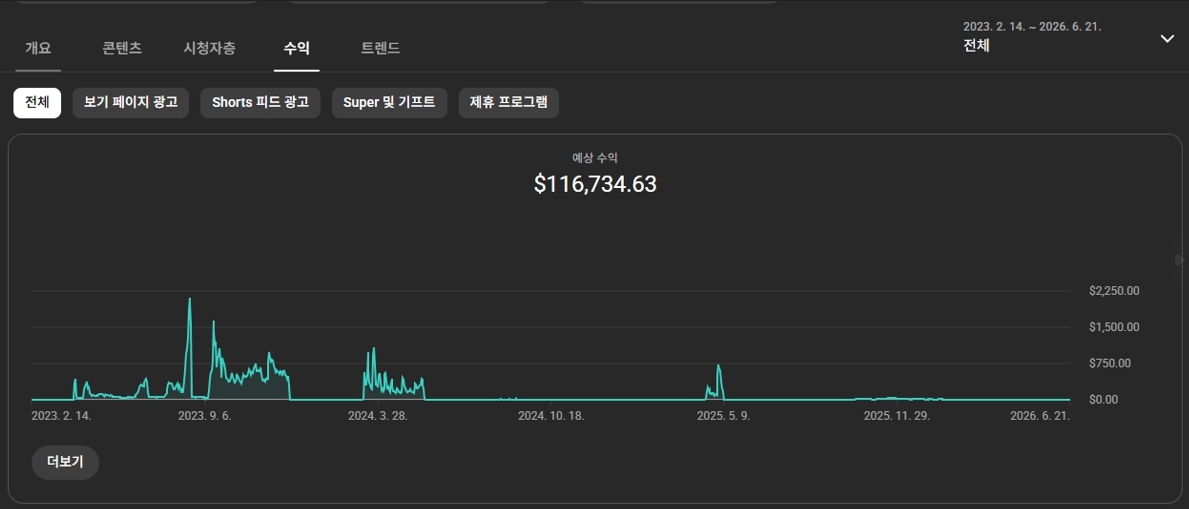Click the 더보기 button
The height and width of the screenshot is (509, 1189).
[65, 462]
